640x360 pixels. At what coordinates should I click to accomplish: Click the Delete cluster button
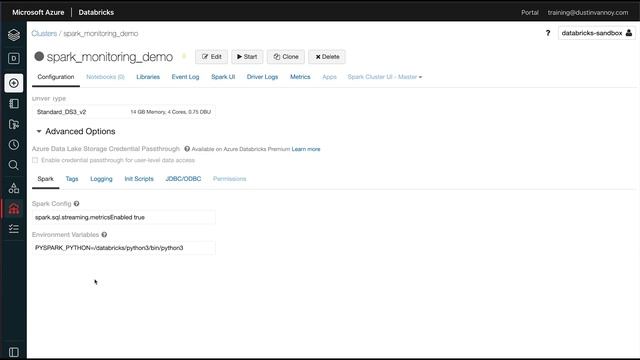tap(327, 57)
